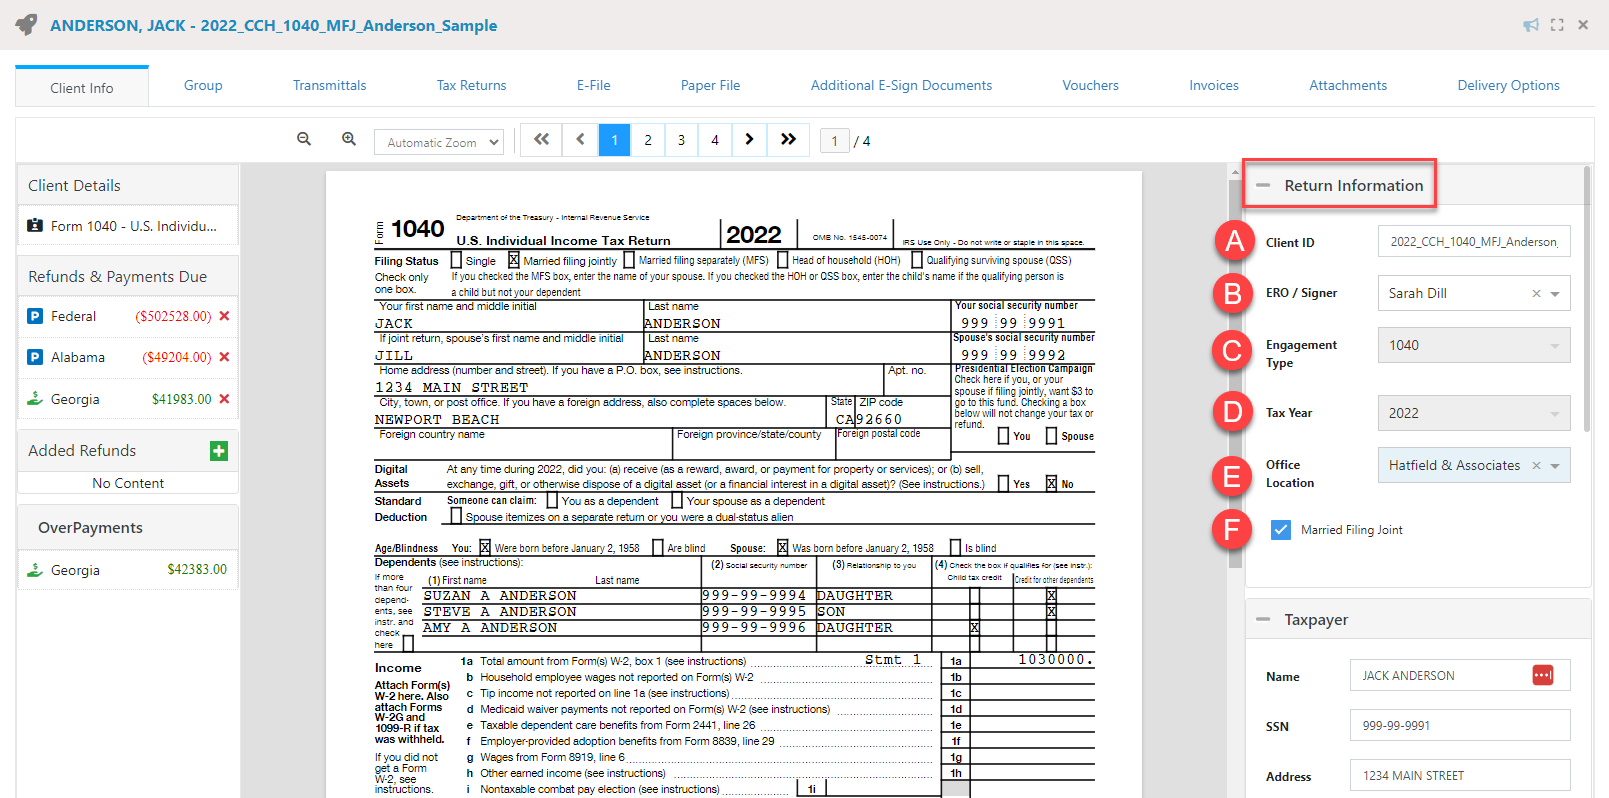Image resolution: width=1609 pixels, height=798 pixels.
Task: Jump to the first page
Action: pyautogui.click(x=541, y=140)
